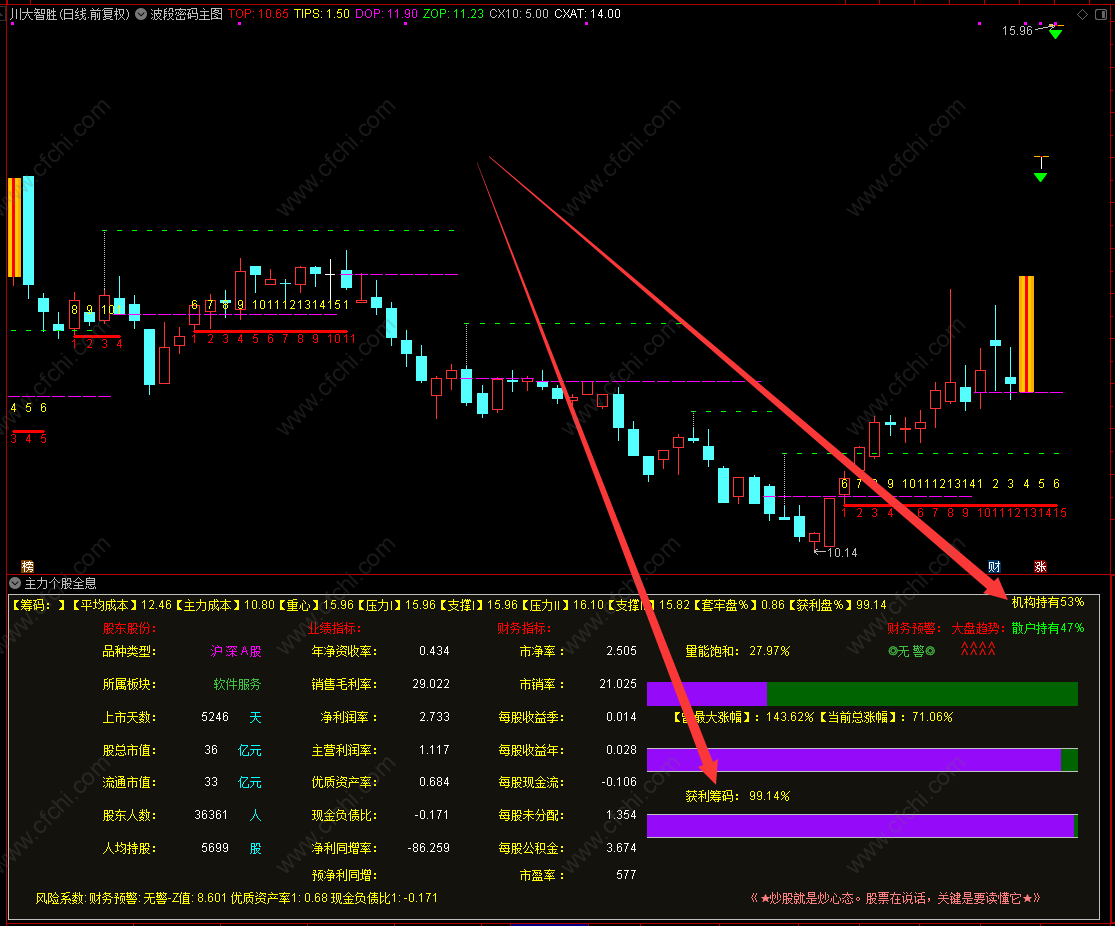
Task: Select the 波段密码主图 indicator name
Action: [x=186, y=14]
